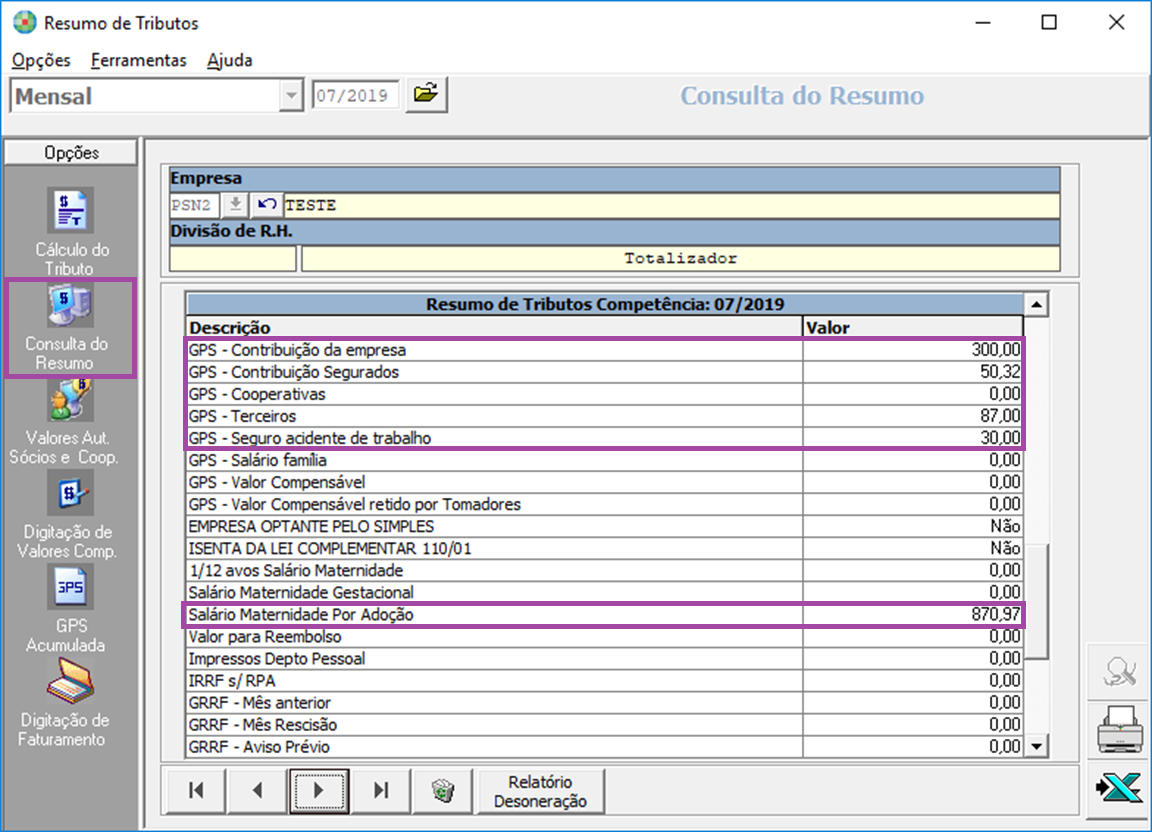Go to previous record
The height and width of the screenshot is (832, 1152).
tap(257, 790)
